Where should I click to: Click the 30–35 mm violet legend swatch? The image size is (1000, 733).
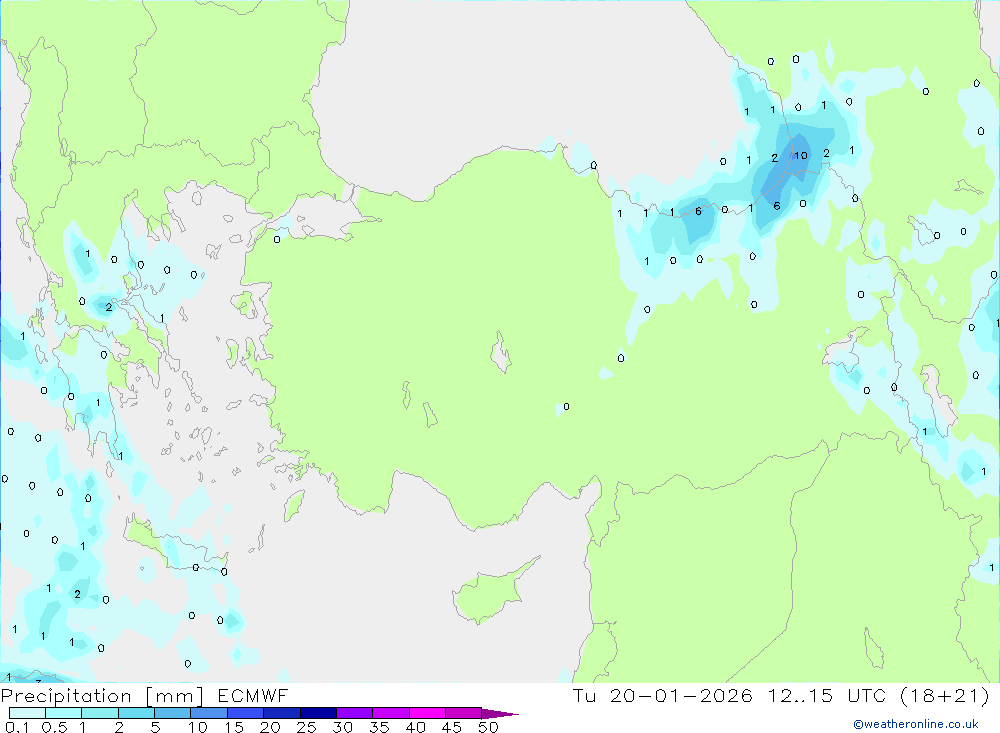(x=355, y=713)
